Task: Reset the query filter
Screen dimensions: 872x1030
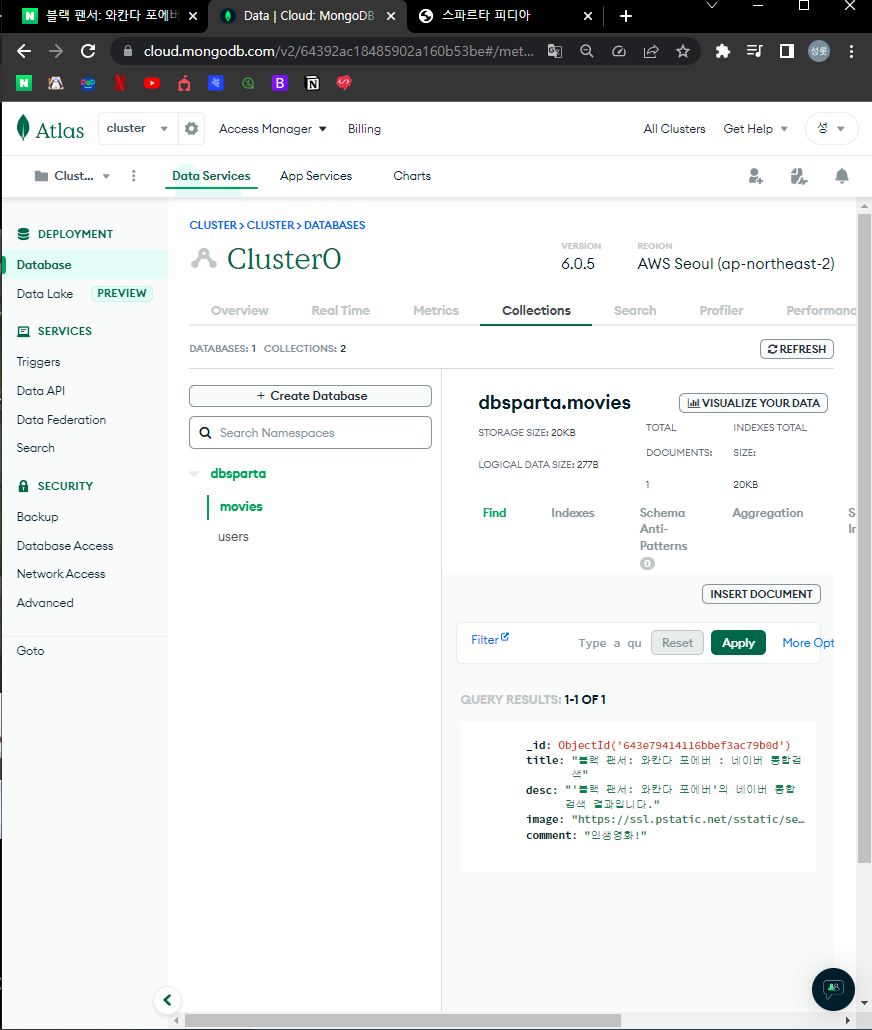Action: pyautogui.click(x=677, y=642)
